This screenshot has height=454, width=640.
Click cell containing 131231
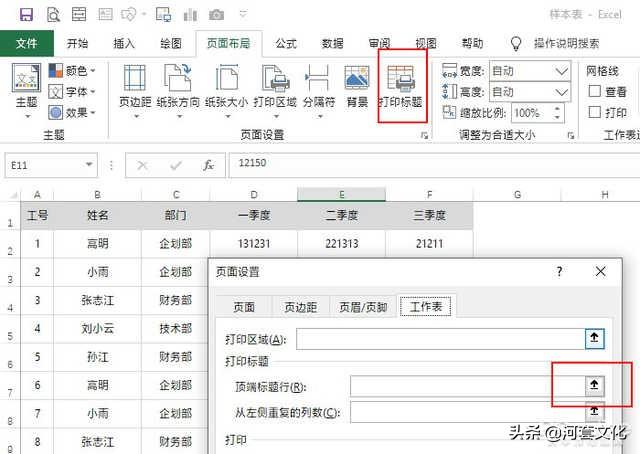point(254,244)
